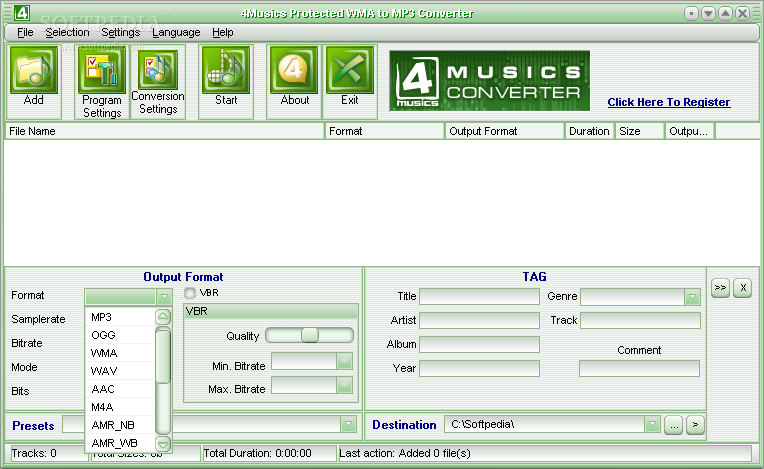Open the Max. Bitrate dropdown
764x469 pixels.
(x=344, y=385)
